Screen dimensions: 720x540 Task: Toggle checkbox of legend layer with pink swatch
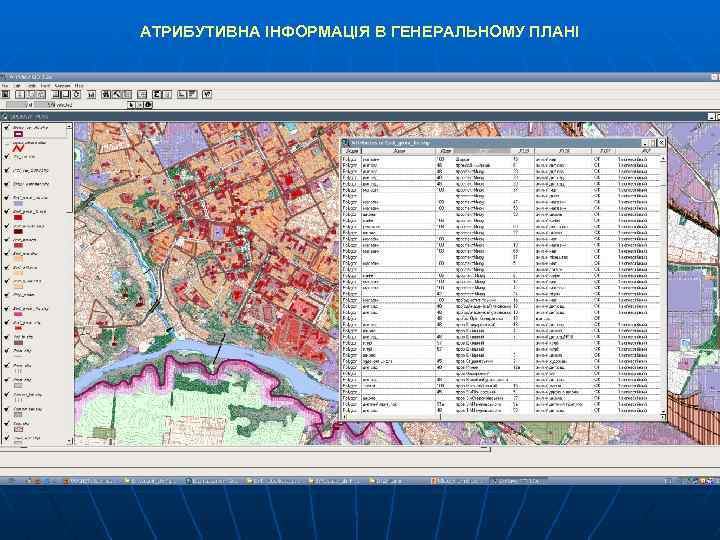tap(6, 309)
